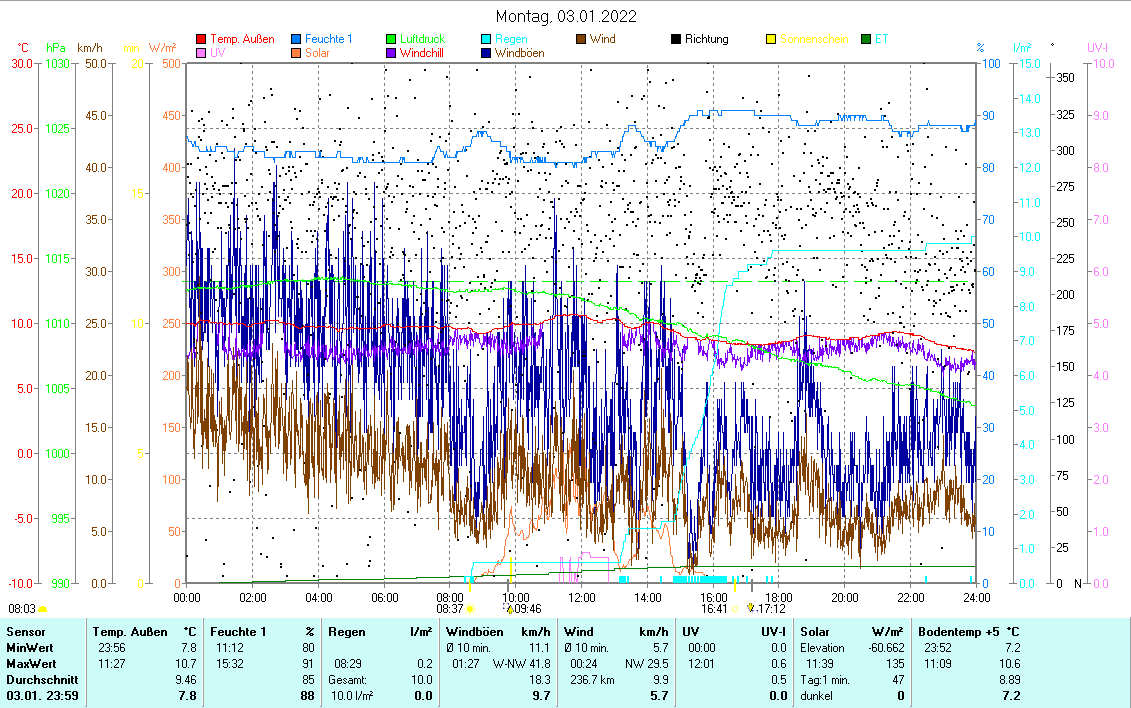Click the chart title Montag, 03.01.2022
Image resolution: width=1131 pixels, height=708 pixels.
coord(566,16)
